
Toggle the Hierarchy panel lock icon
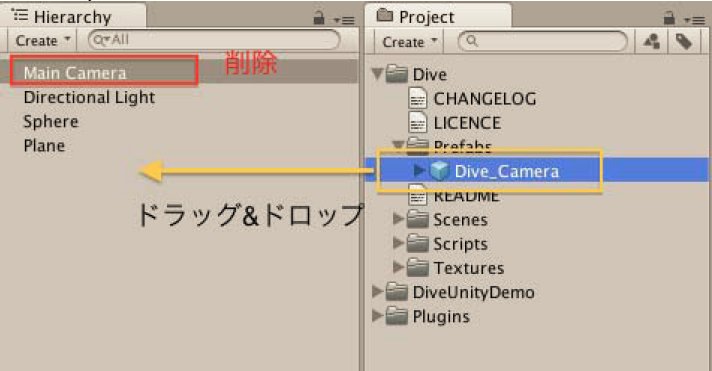point(319,18)
